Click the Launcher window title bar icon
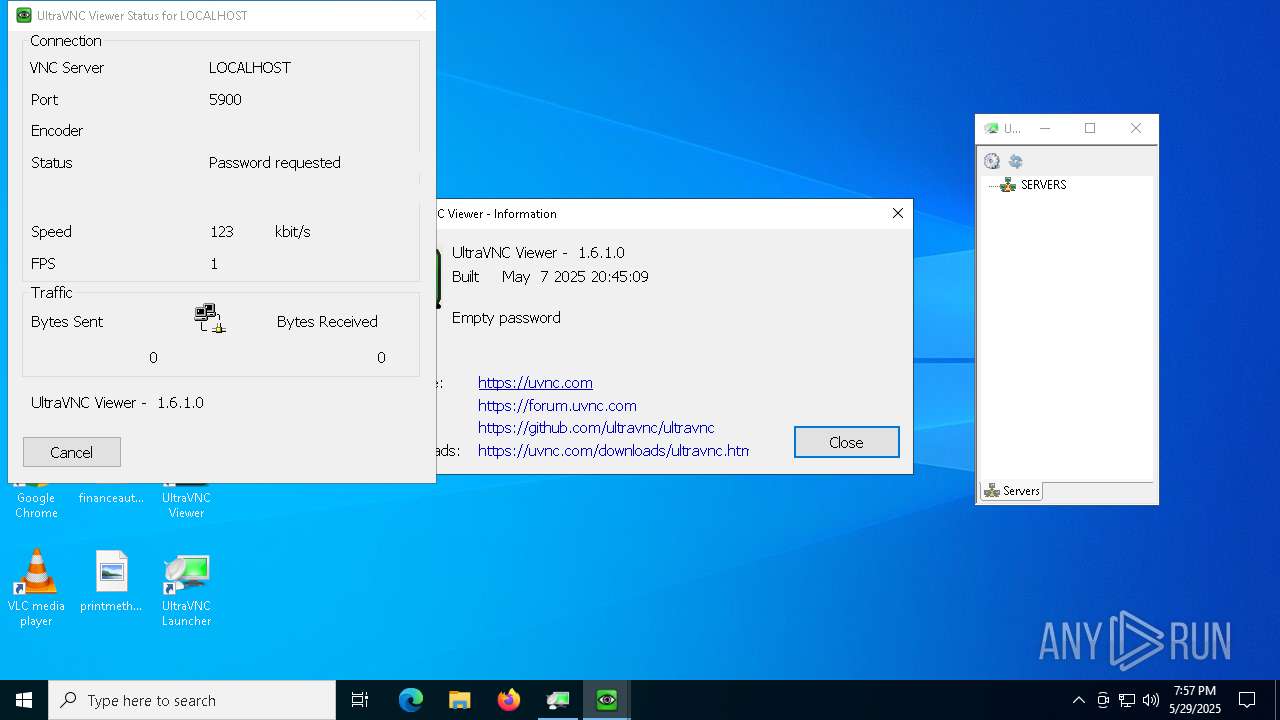 coord(991,128)
